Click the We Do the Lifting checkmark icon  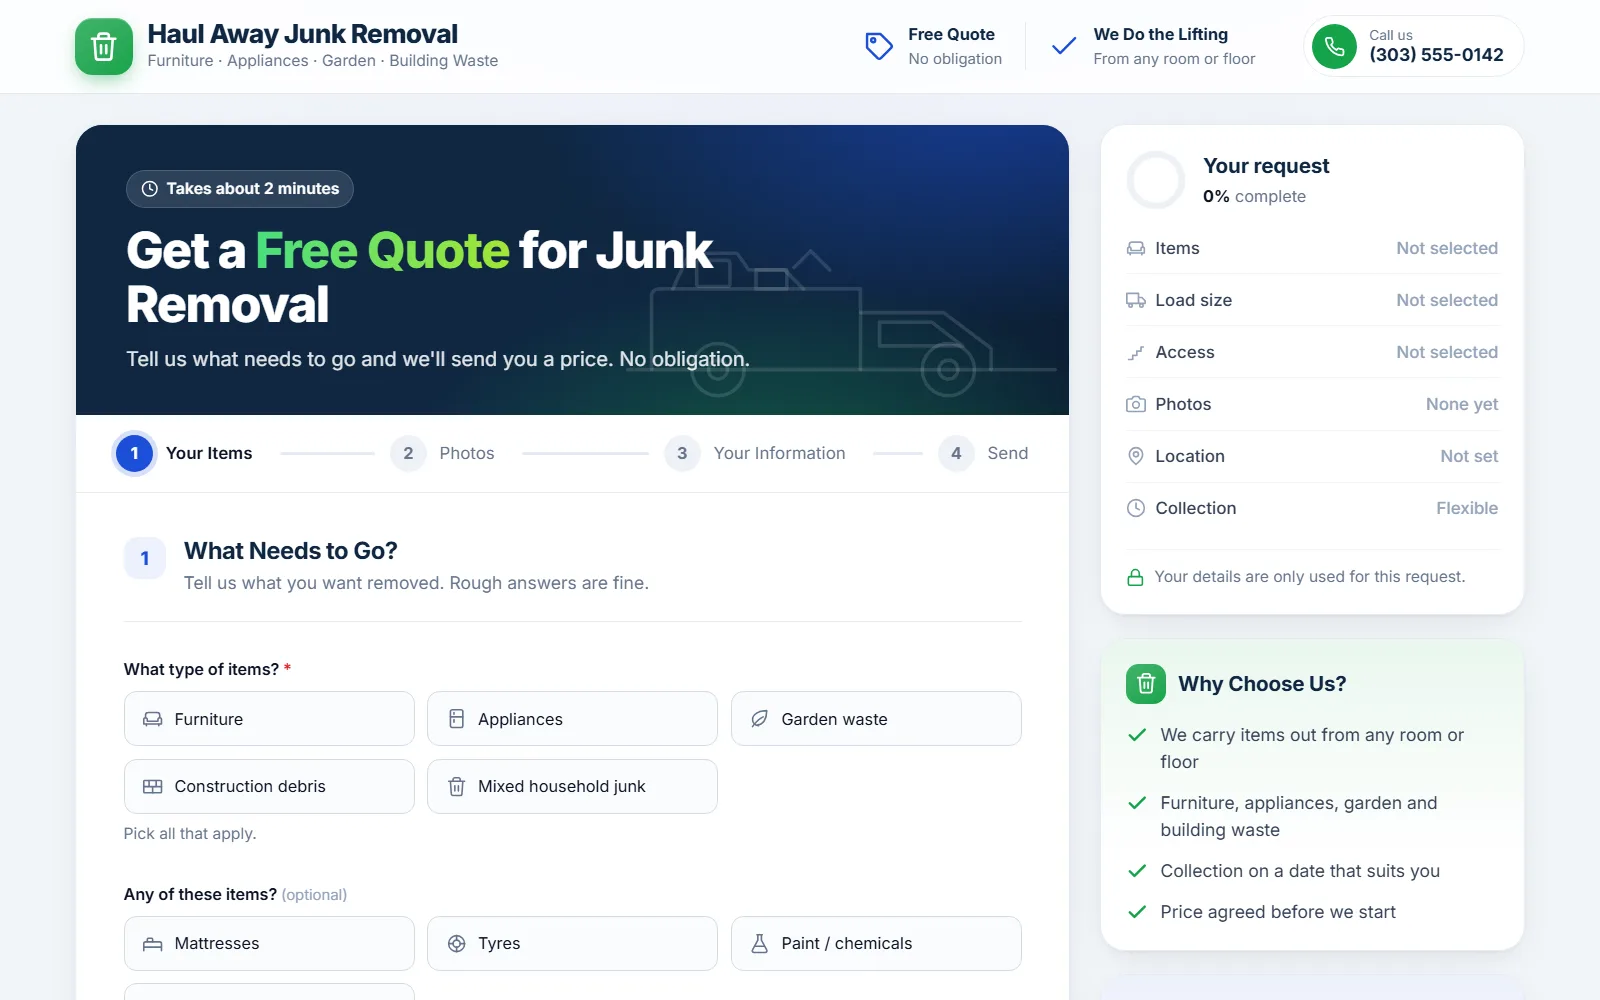click(x=1064, y=46)
